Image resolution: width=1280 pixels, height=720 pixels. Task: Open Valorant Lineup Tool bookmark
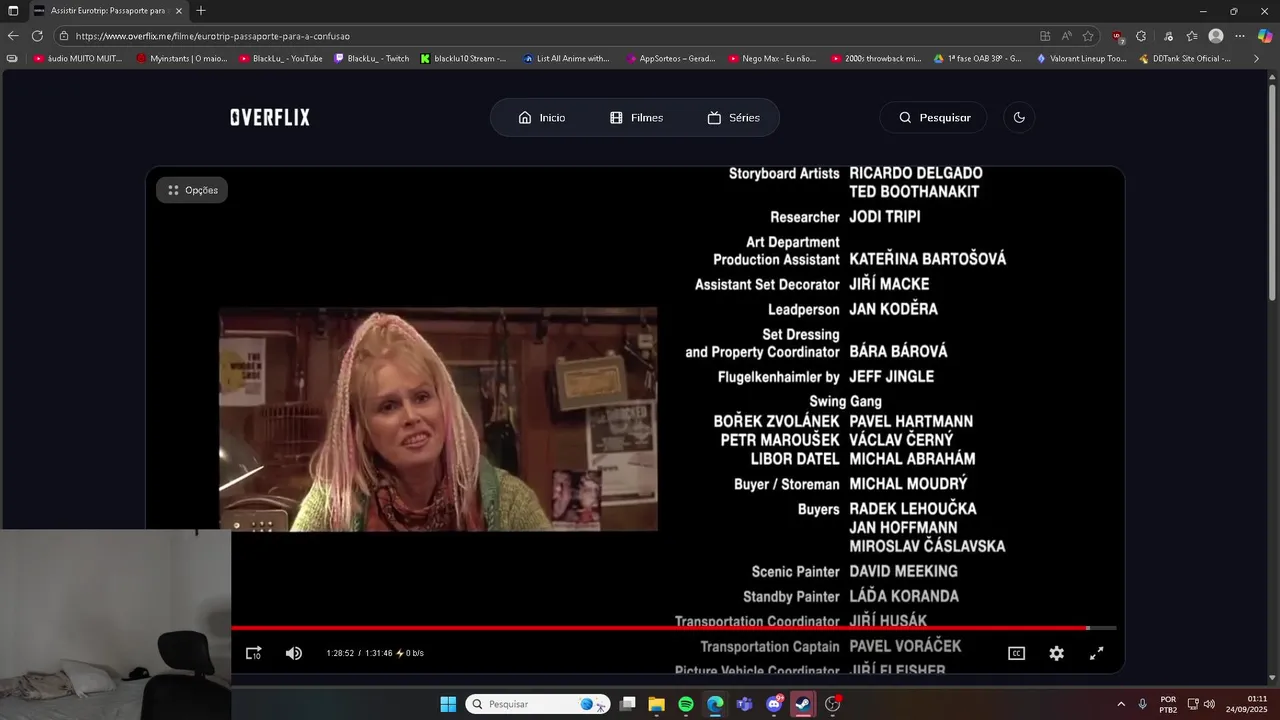pyautogui.click(x=1081, y=59)
